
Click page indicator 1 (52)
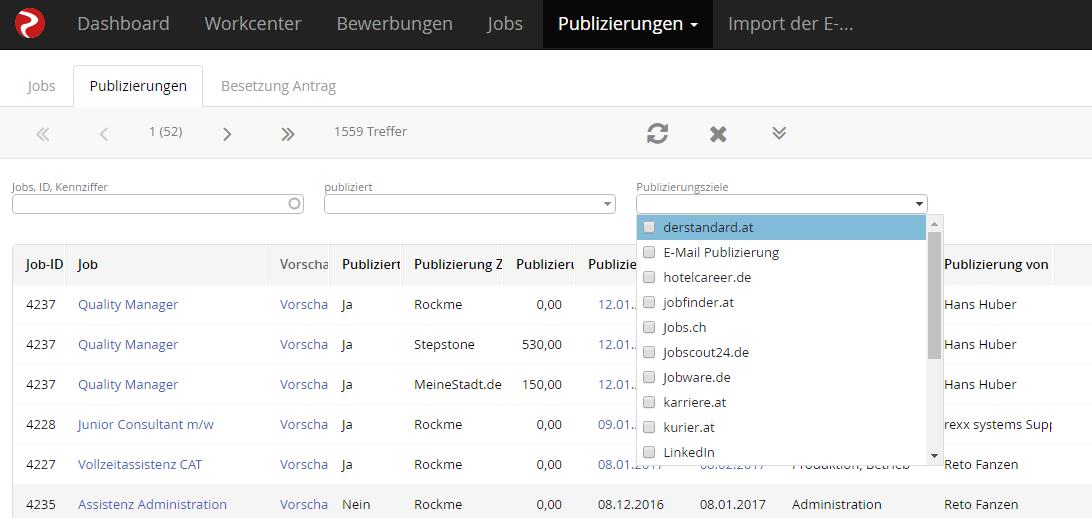(166, 132)
